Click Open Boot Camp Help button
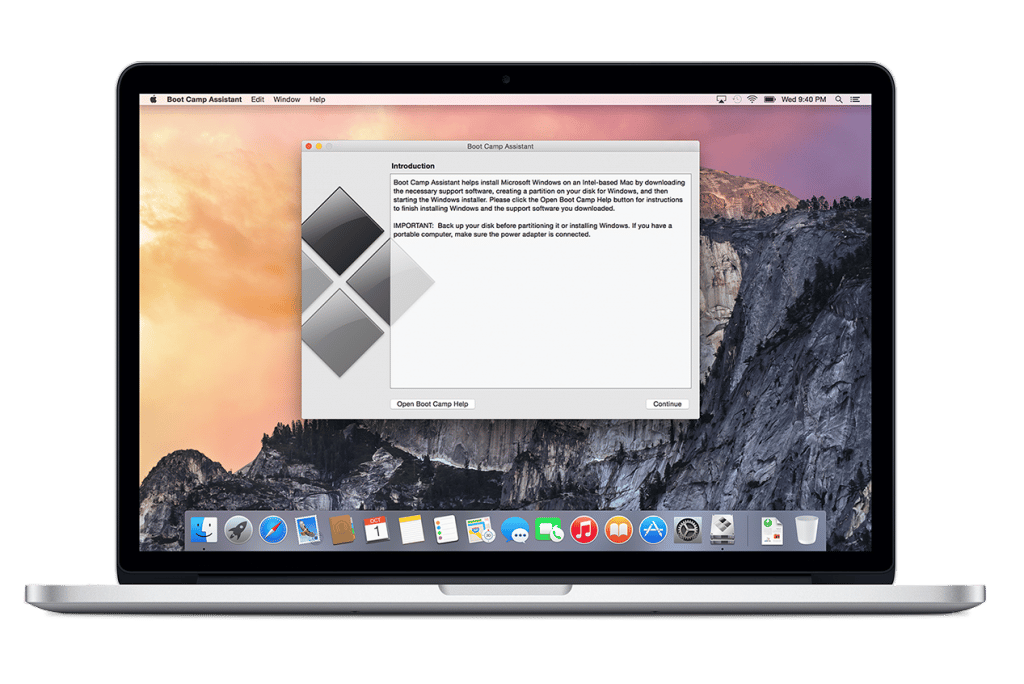The height and width of the screenshot is (684, 1024). [x=432, y=404]
